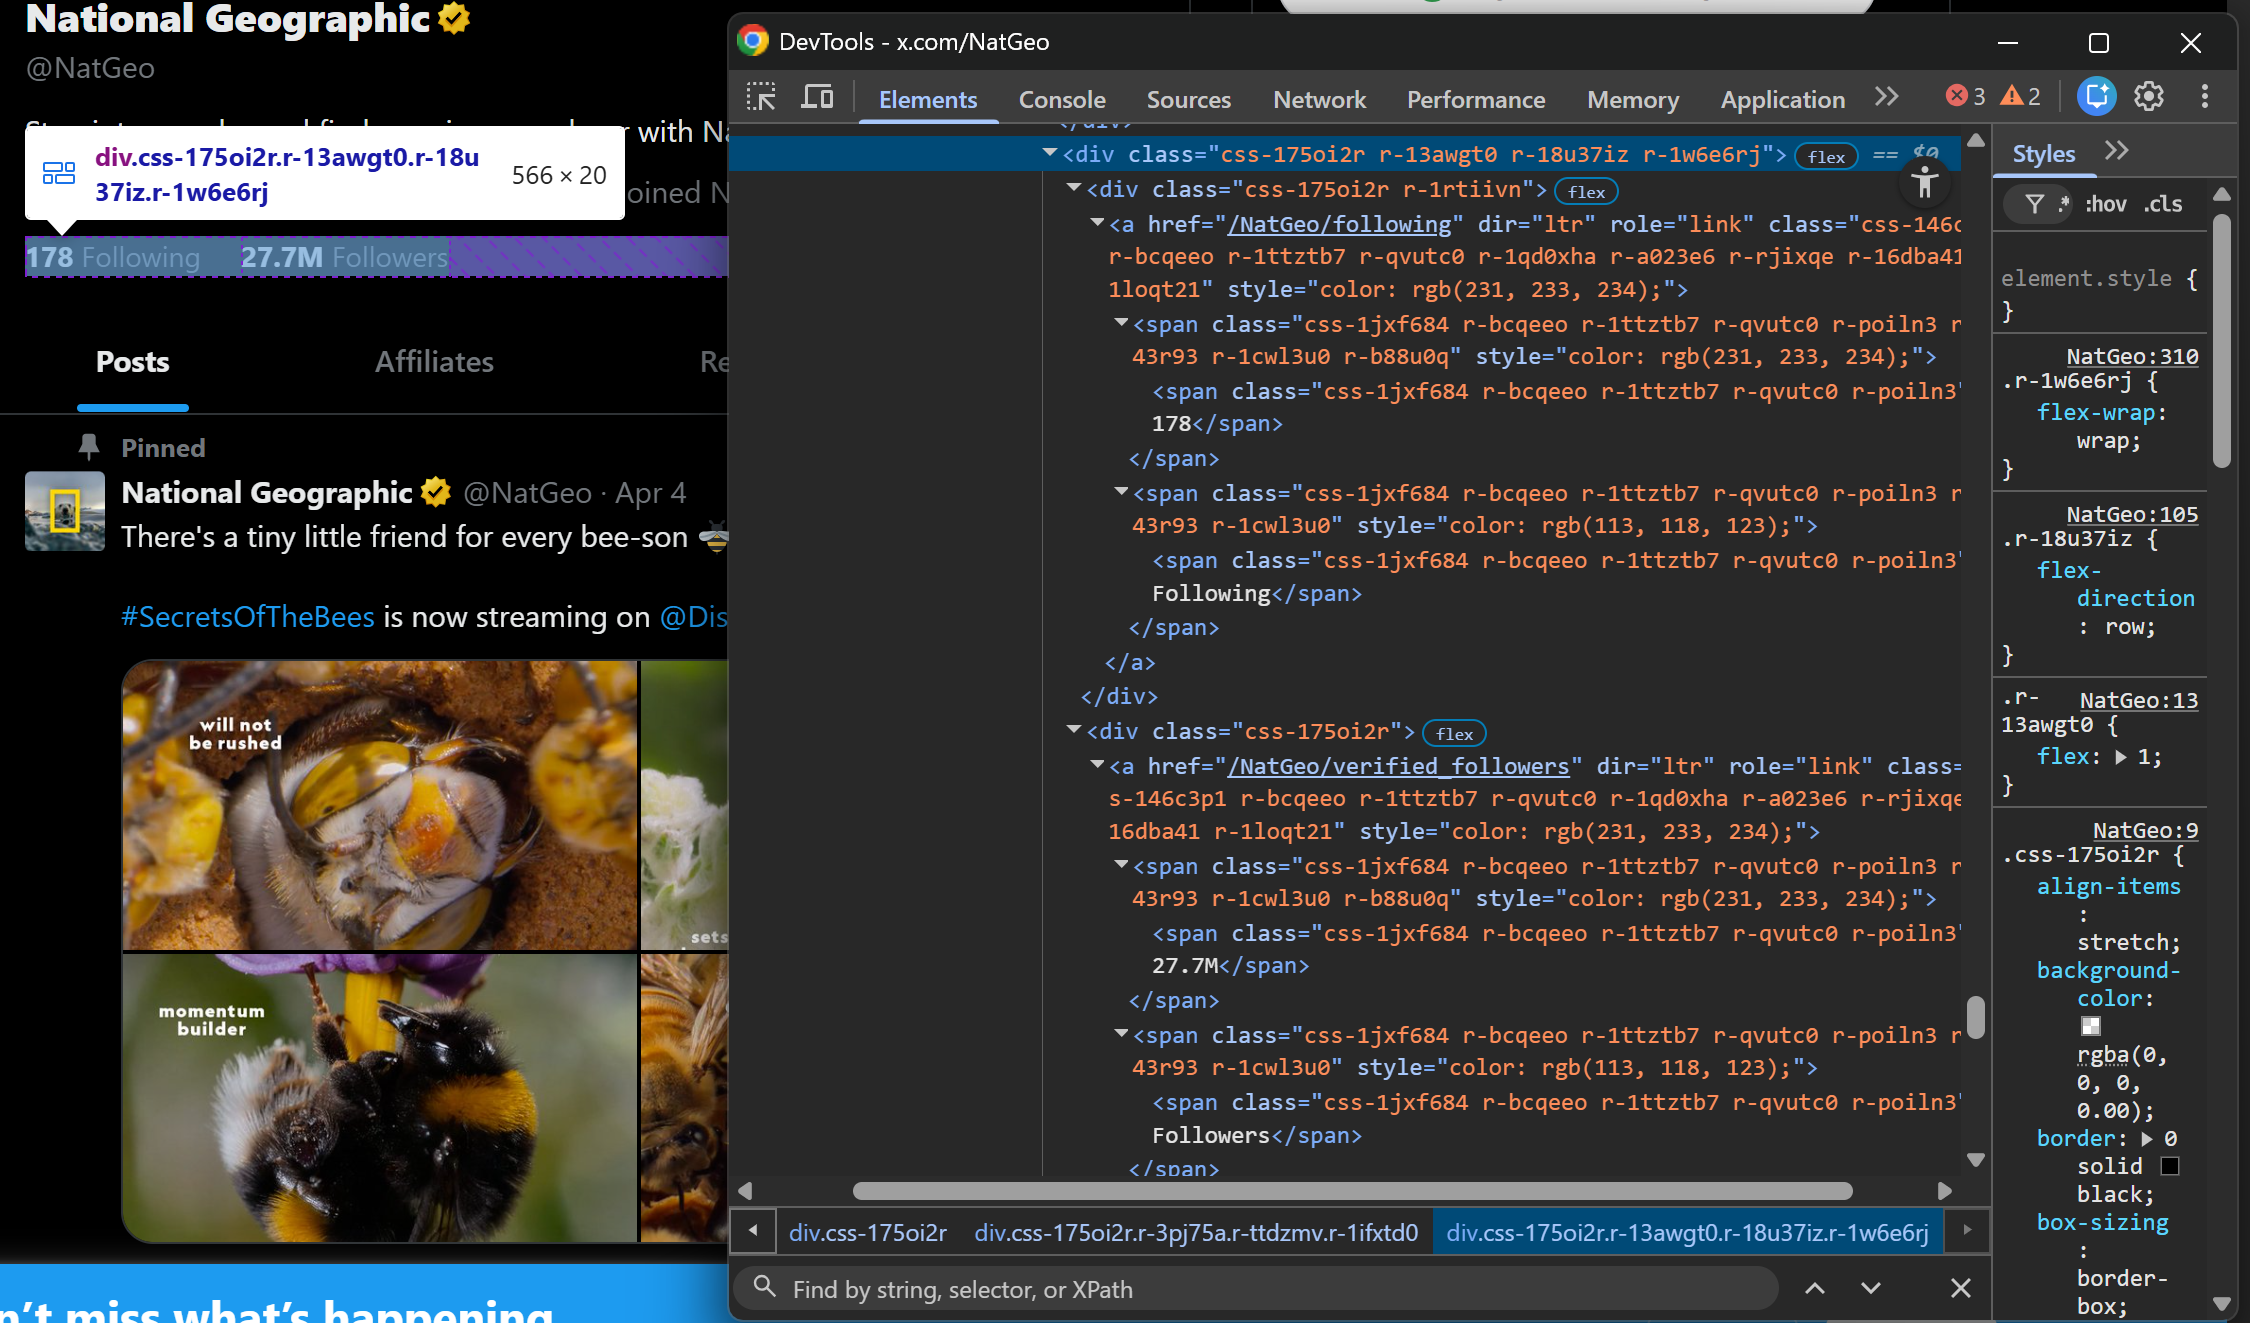Go to previous search result arrow
This screenshot has height=1323, width=2250.
tap(1815, 1288)
